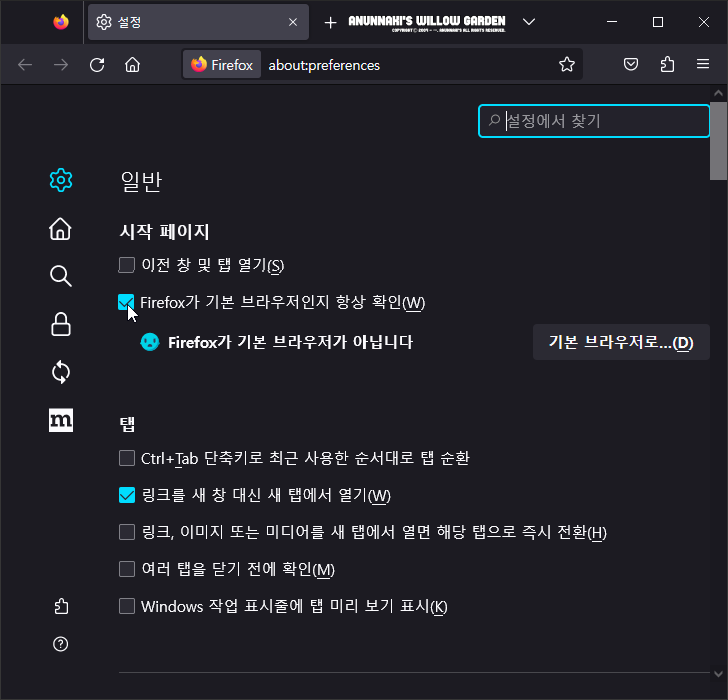
Task: Focus the about:preferences address field
Action: click(324, 65)
